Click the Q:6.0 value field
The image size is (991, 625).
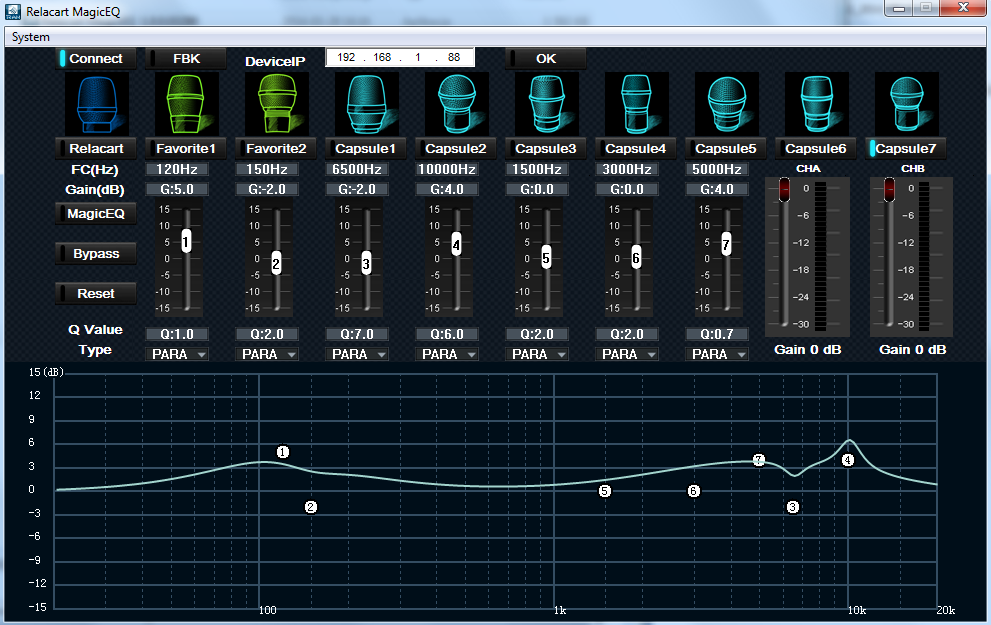point(447,334)
